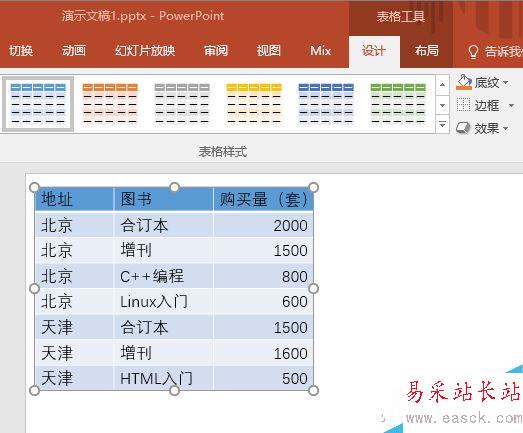Expand the full table styles gallery
The height and width of the screenshot is (433, 523).
pyautogui.click(x=442, y=124)
